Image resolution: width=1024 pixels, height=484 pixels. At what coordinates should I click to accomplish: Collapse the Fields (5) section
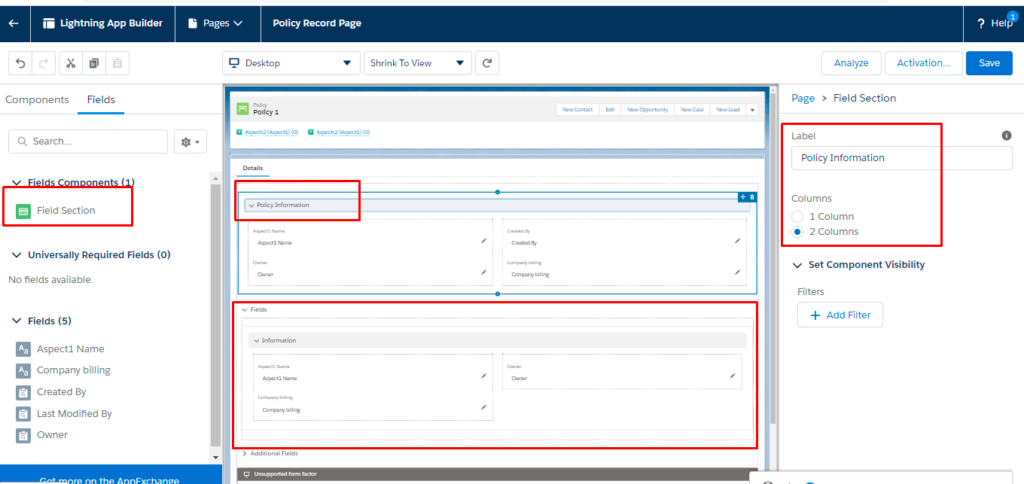tap(16, 321)
